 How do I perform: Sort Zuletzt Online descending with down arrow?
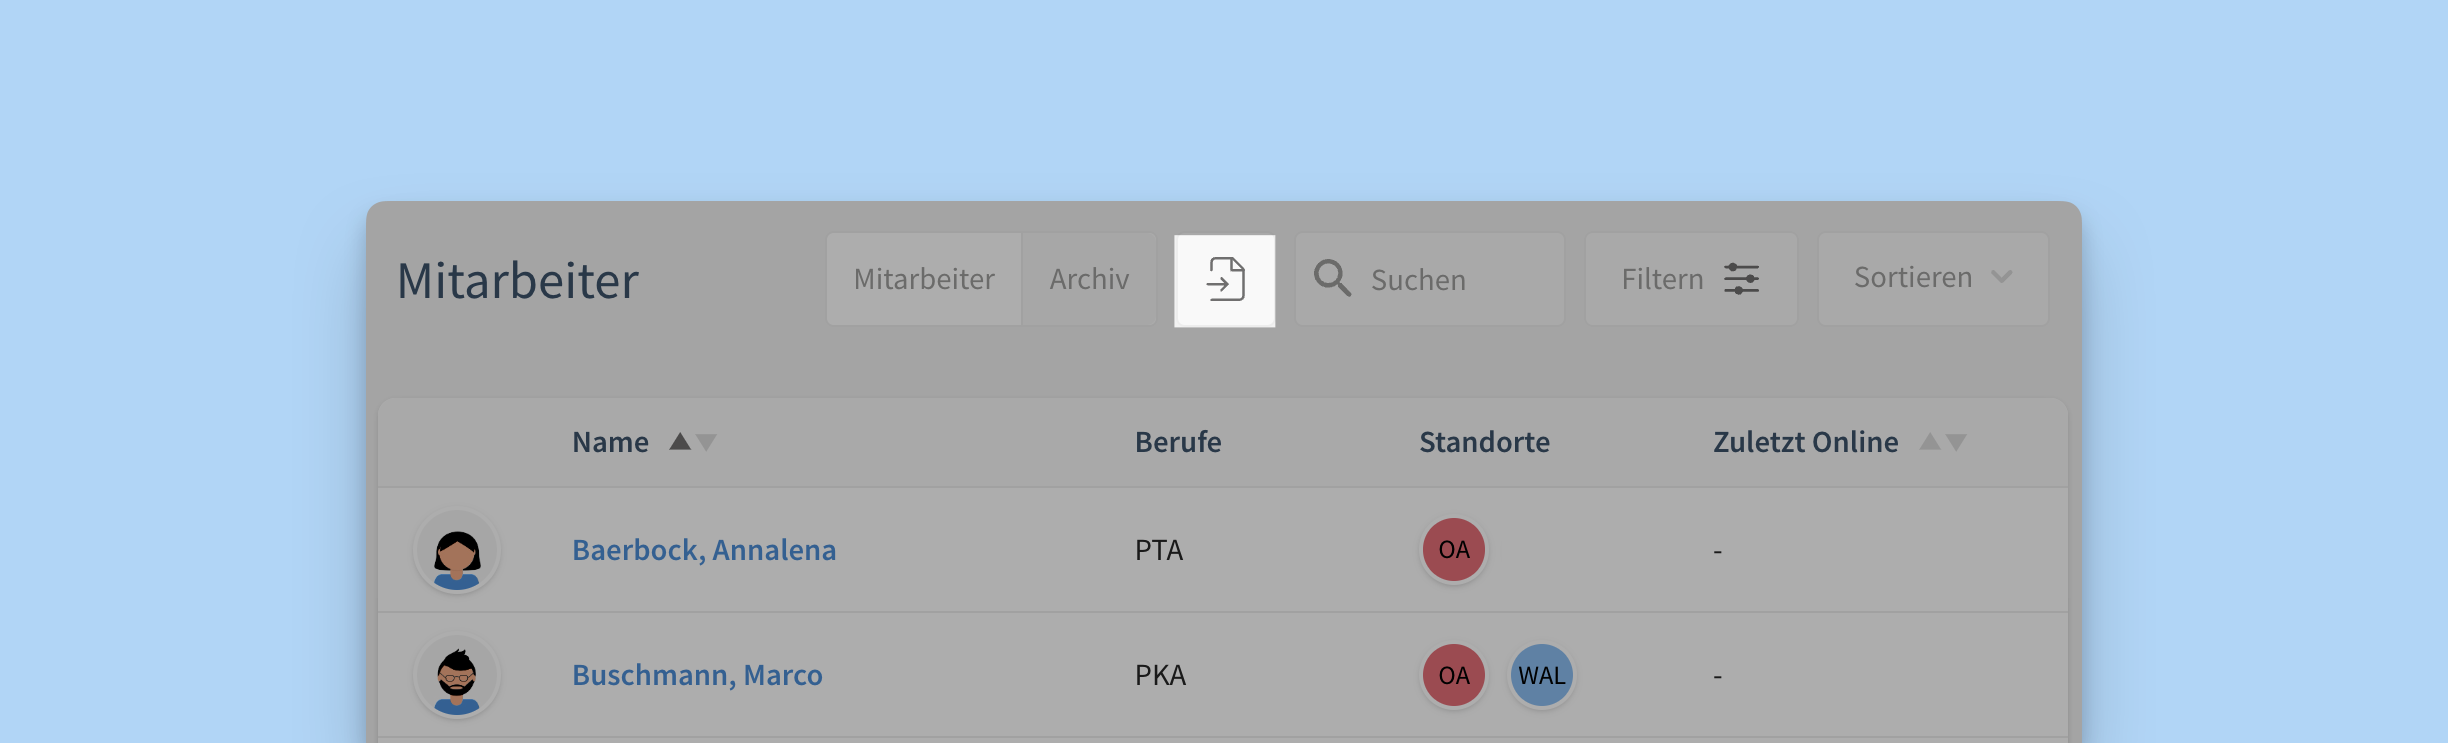tap(1957, 443)
